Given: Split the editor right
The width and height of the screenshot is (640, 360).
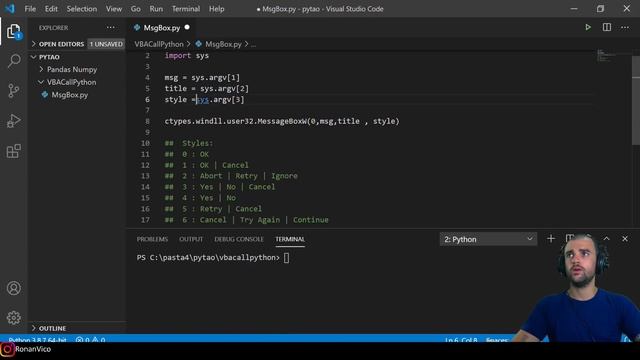Looking at the screenshot, I should click(x=607, y=27).
